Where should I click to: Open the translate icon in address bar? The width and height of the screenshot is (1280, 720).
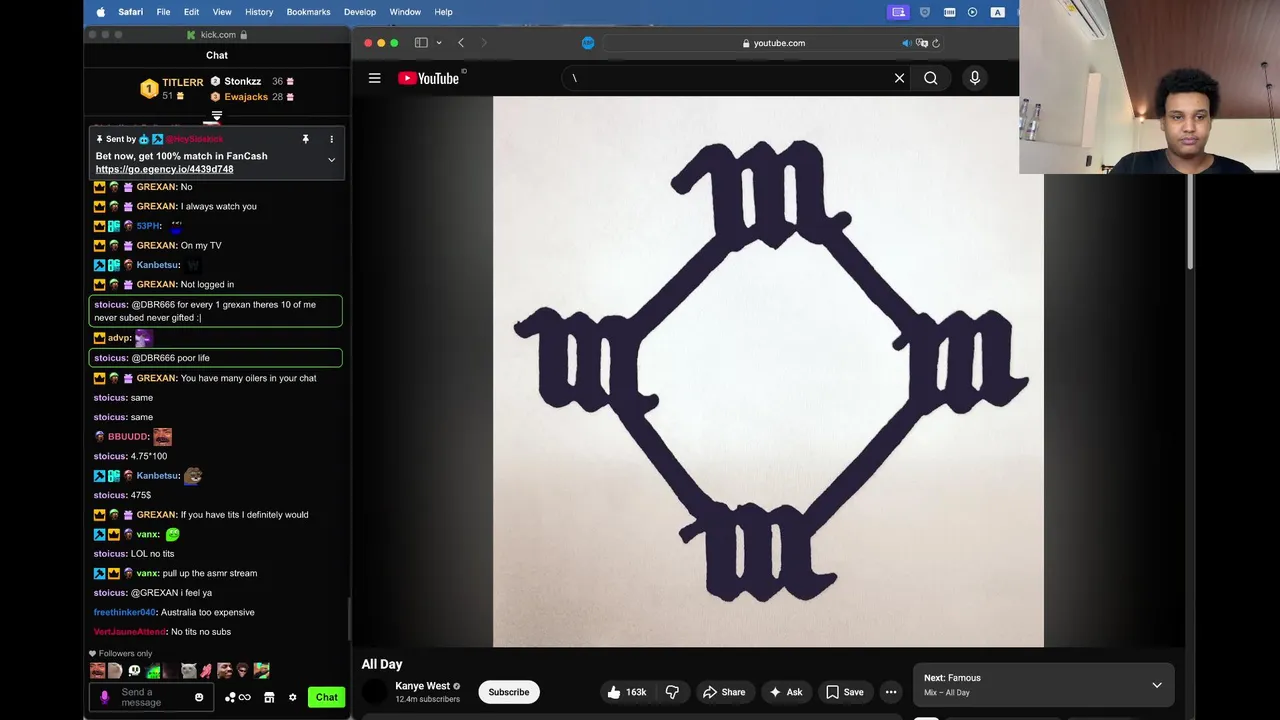coord(922,43)
